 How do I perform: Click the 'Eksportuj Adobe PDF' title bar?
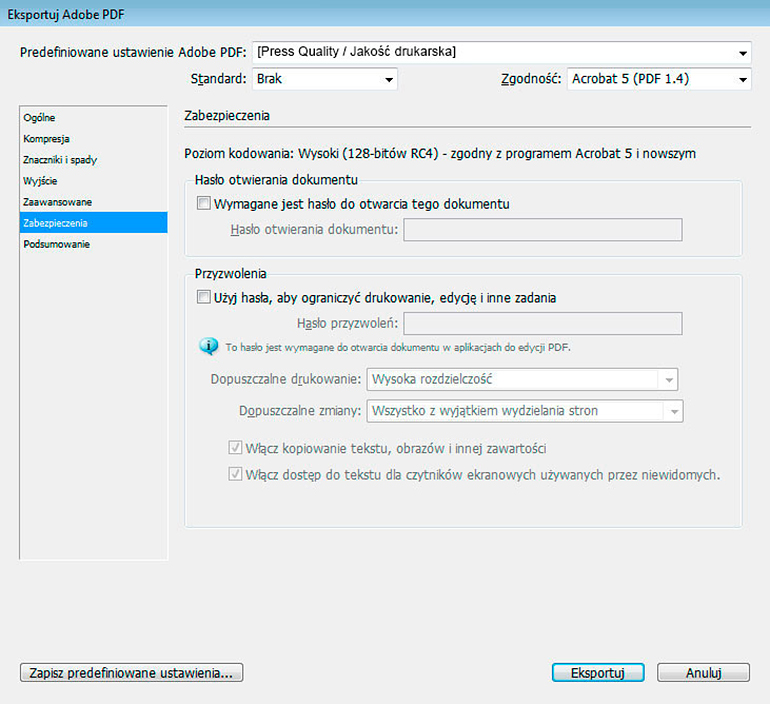click(385, 14)
